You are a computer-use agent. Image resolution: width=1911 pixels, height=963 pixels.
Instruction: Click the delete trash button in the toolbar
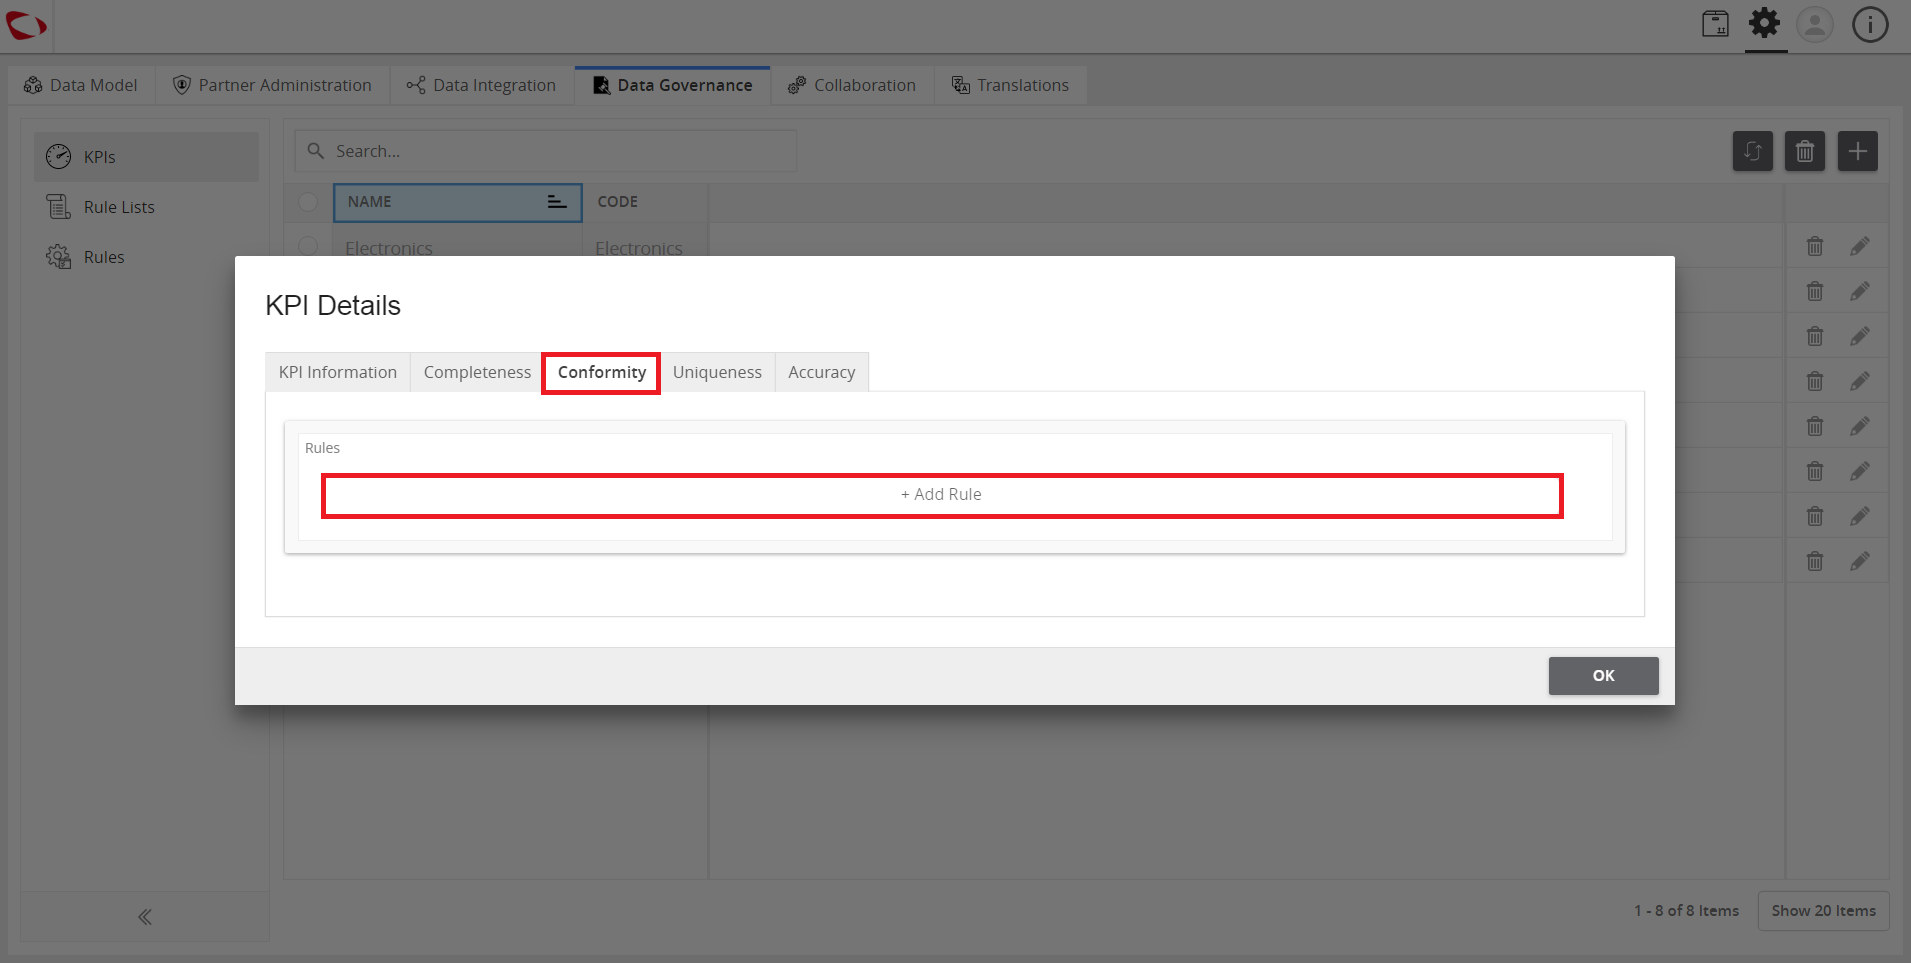(x=1805, y=151)
